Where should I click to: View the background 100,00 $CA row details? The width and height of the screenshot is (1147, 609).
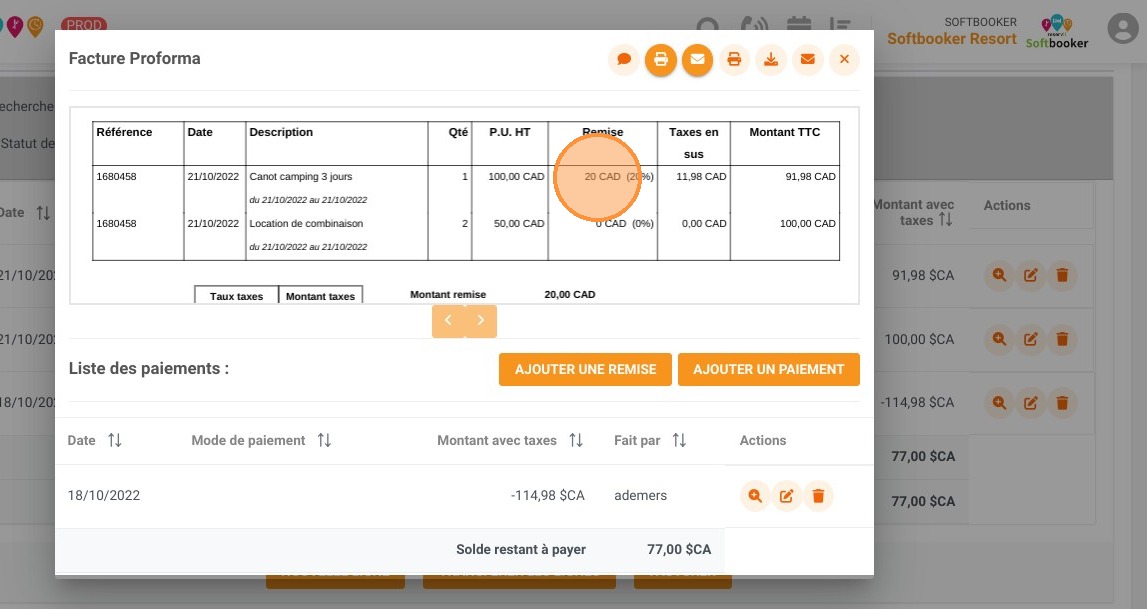click(x=999, y=339)
